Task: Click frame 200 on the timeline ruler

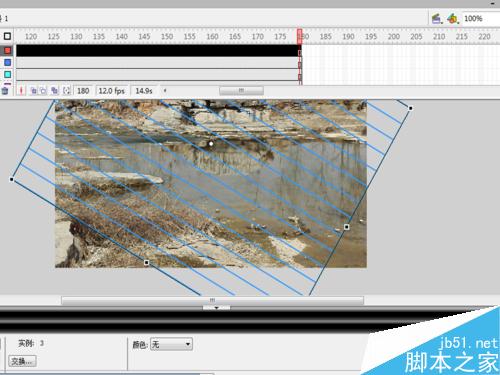Action: 393,36
